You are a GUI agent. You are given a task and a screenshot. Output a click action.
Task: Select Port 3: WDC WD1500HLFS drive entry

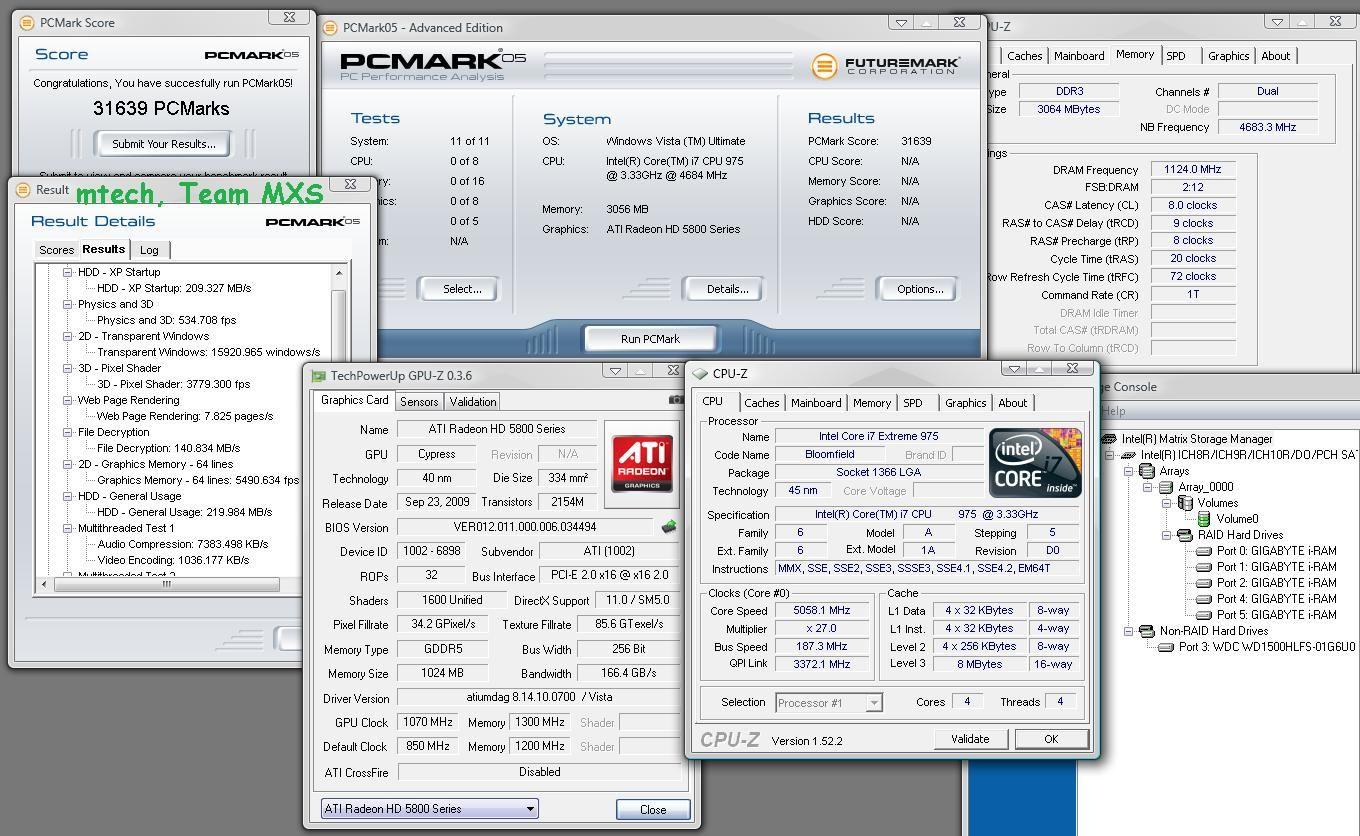pos(1267,647)
